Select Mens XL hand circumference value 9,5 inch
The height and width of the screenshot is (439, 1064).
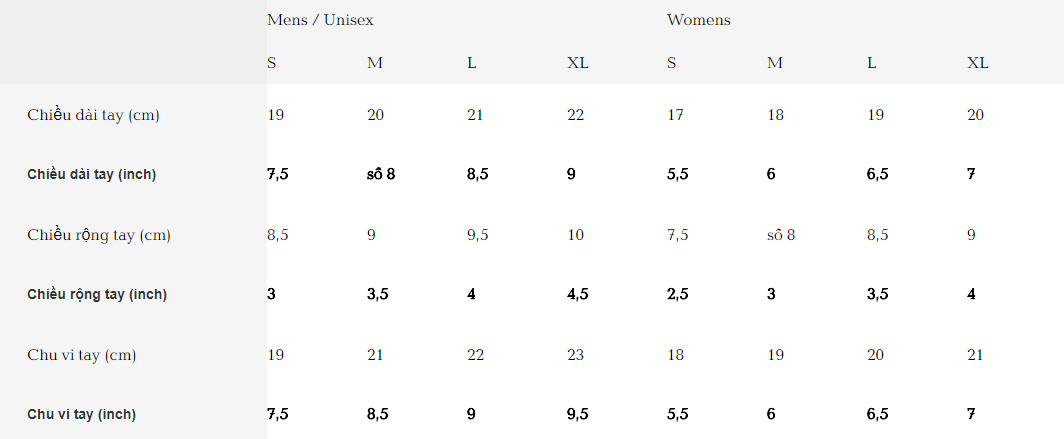578,415
